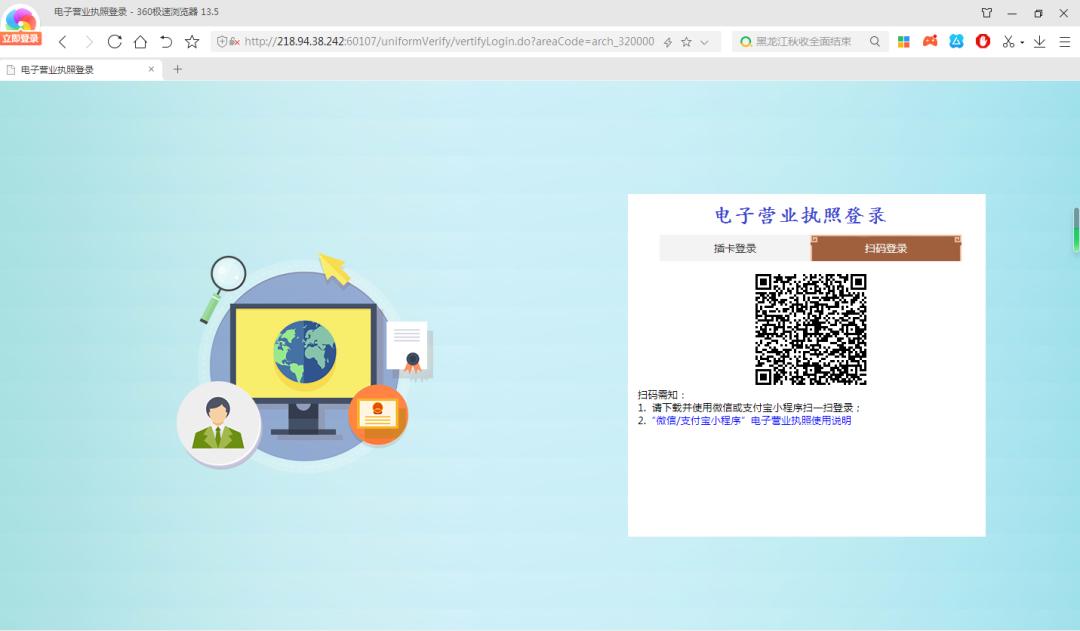1080x631 pixels.
Task: Open favorites with the toolbar star icon
Action: click(x=192, y=42)
